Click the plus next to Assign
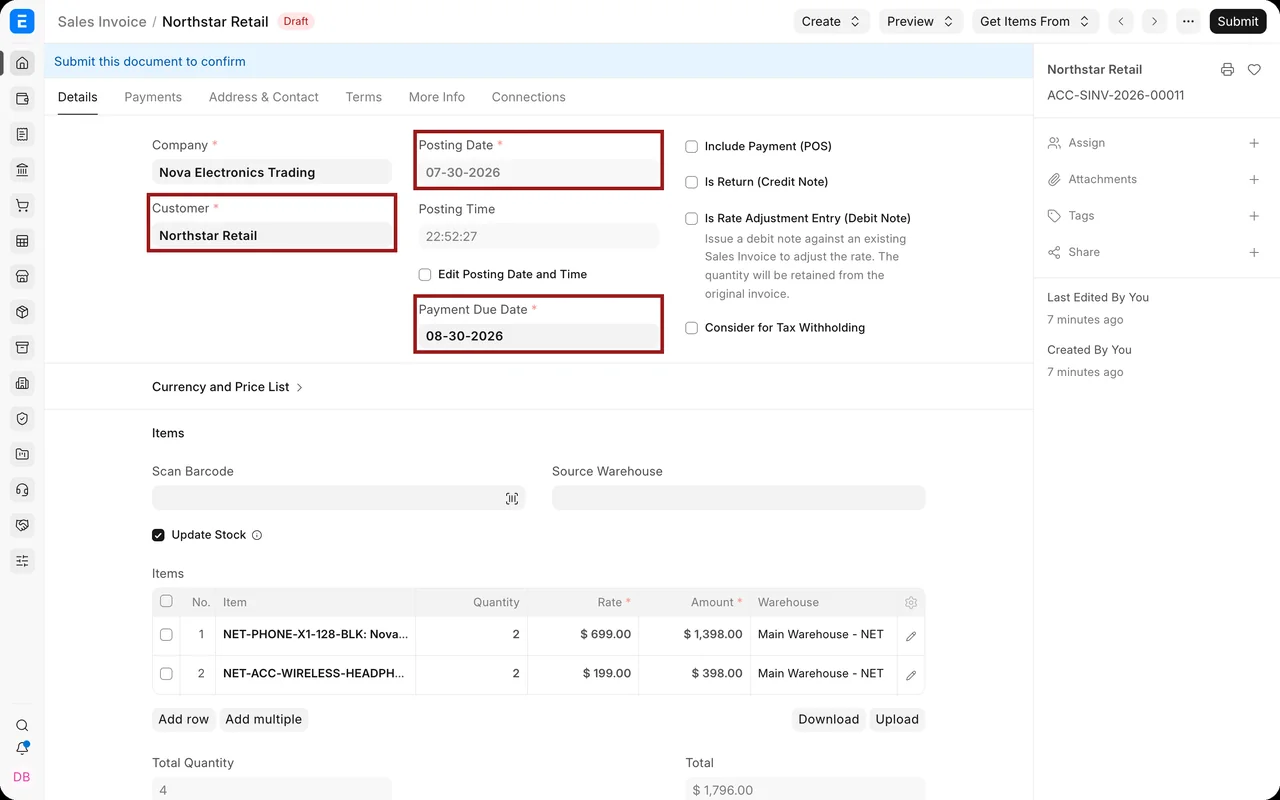Viewport: 1280px width, 800px height. 1254,143
